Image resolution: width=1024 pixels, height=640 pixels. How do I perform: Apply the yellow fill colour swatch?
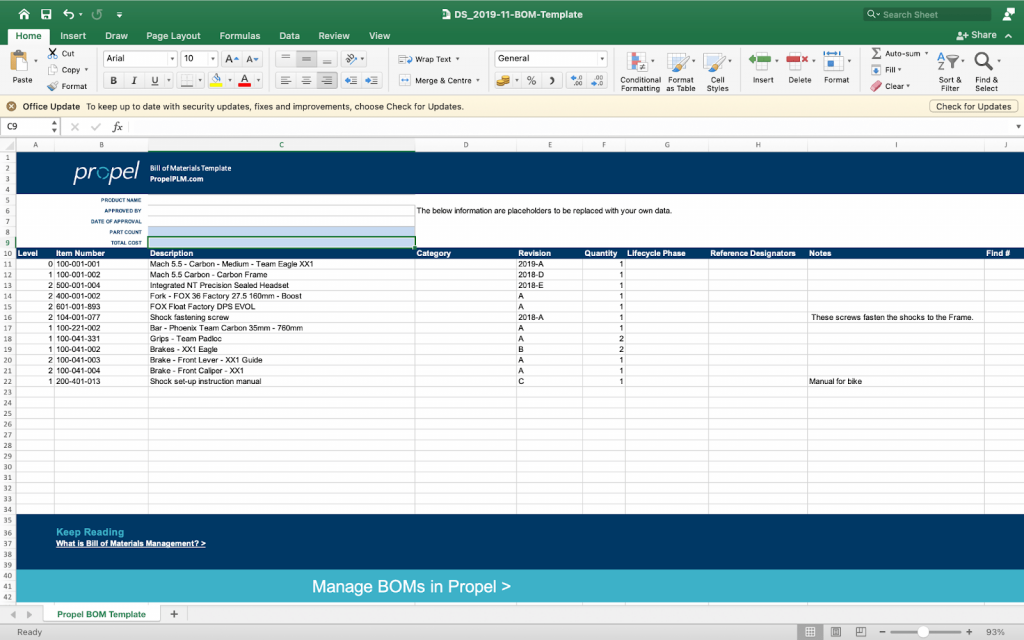216,80
